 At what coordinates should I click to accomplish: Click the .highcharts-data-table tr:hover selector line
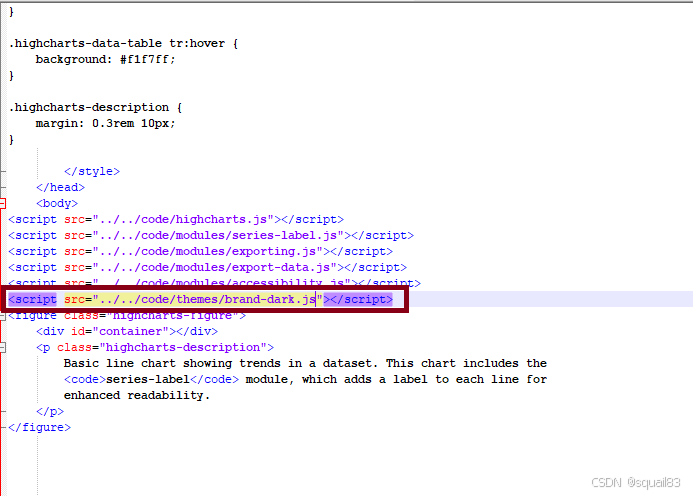click(123, 43)
